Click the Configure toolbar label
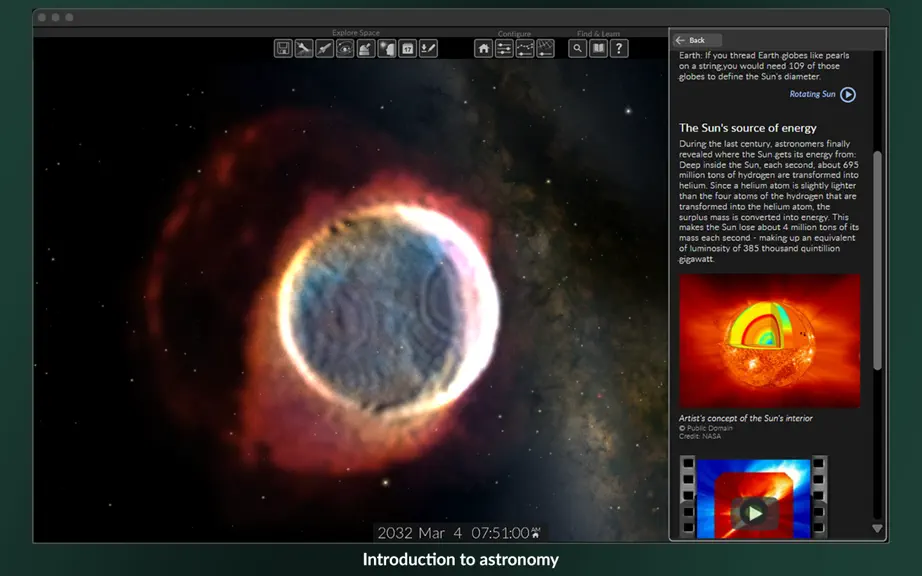The height and width of the screenshot is (576, 922). [x=514, y=34]
